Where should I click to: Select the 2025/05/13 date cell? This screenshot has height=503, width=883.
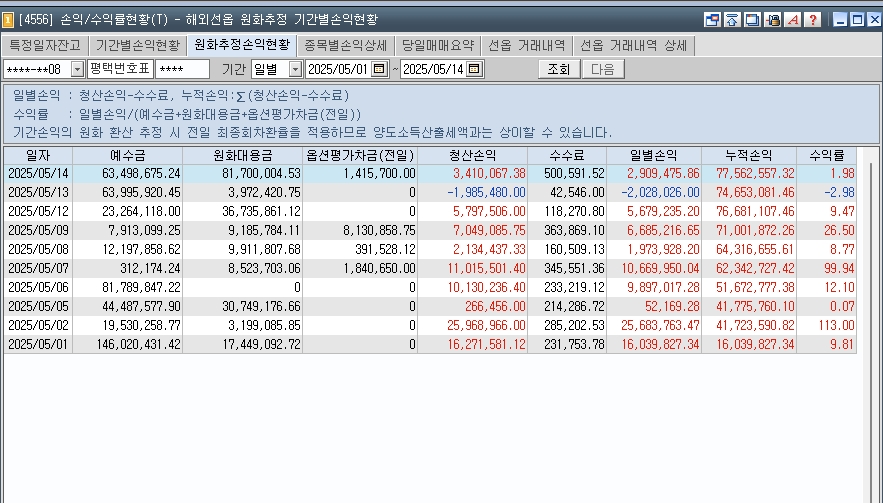(x=38, y=193)
